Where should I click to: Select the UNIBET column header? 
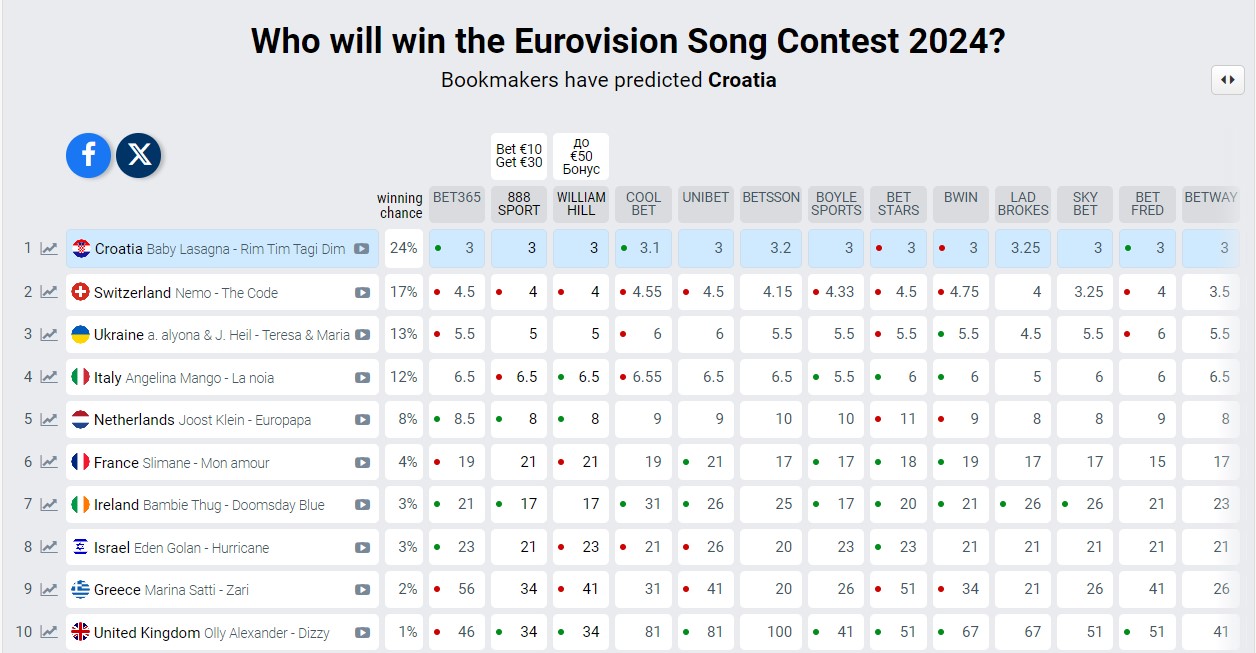click(x=706, y=198)
